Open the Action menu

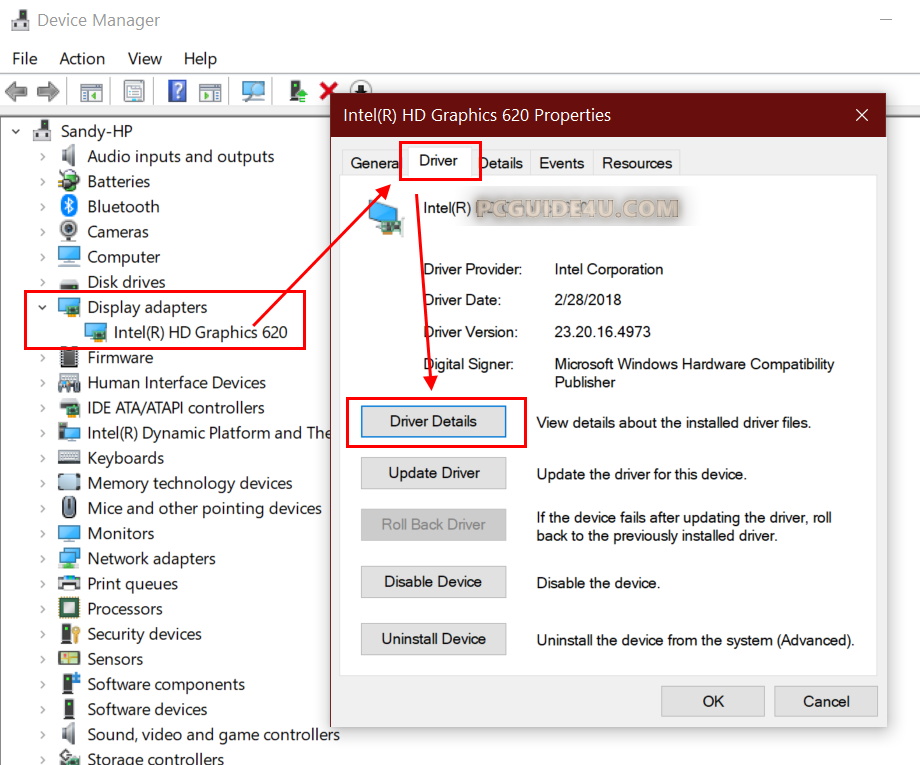tap(82, 59)
